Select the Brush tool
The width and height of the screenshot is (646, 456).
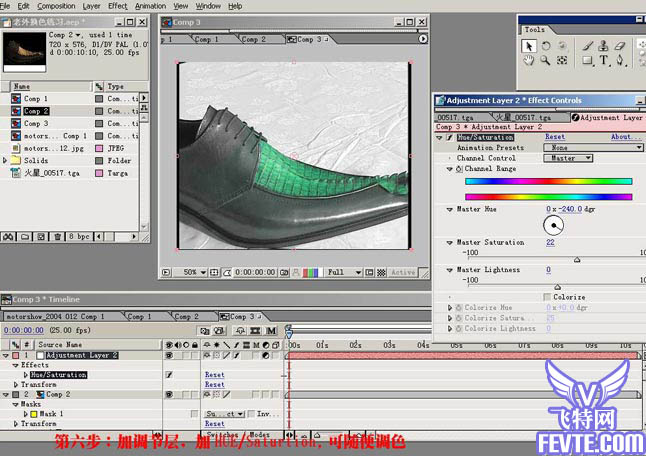[588, 46]
